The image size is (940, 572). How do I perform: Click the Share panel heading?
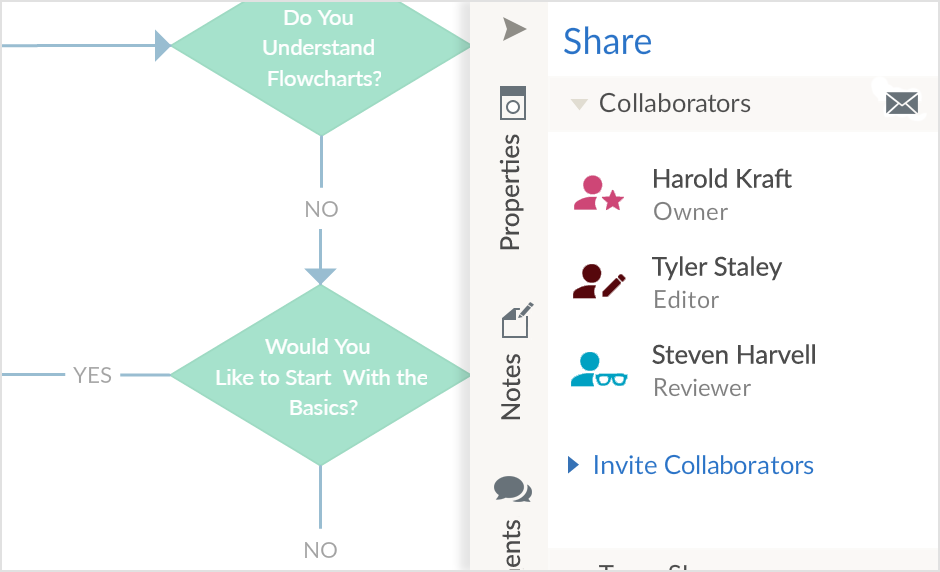(607, 41)
